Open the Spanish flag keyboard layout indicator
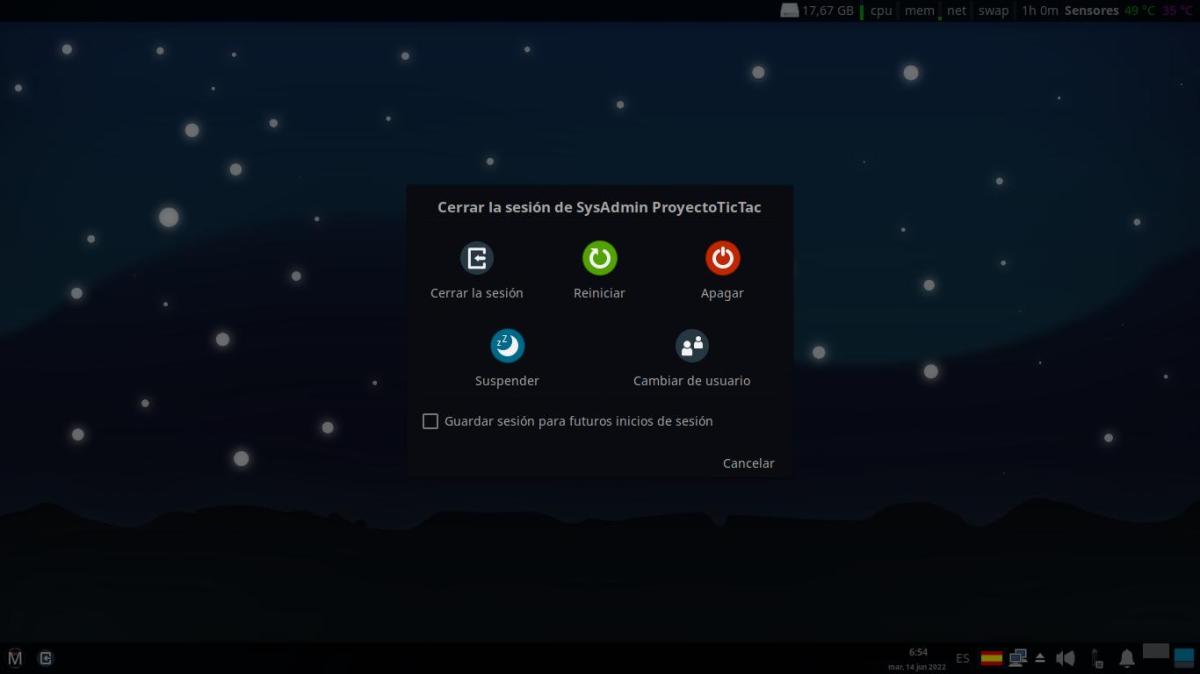This screenshot has height=674, width=1200. [991, 658]
